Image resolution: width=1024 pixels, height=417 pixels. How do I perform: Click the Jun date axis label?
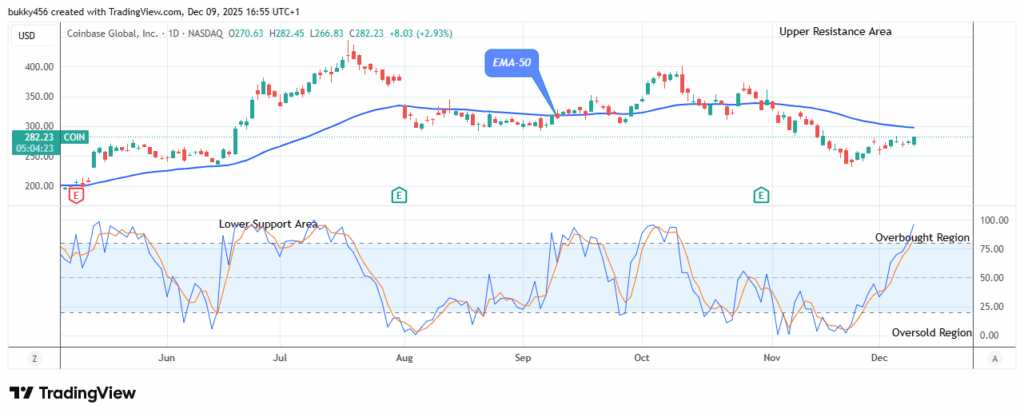pos(168,358)
